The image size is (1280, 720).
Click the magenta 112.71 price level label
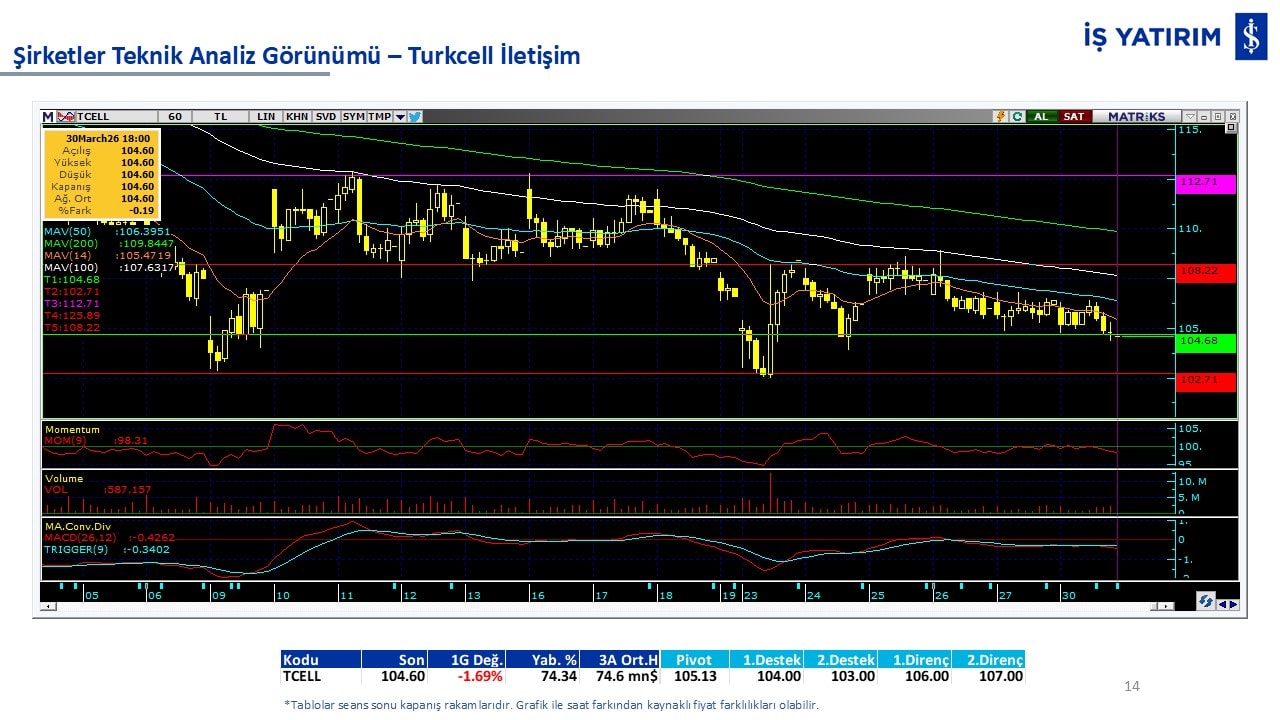[x=1207, y=183]
